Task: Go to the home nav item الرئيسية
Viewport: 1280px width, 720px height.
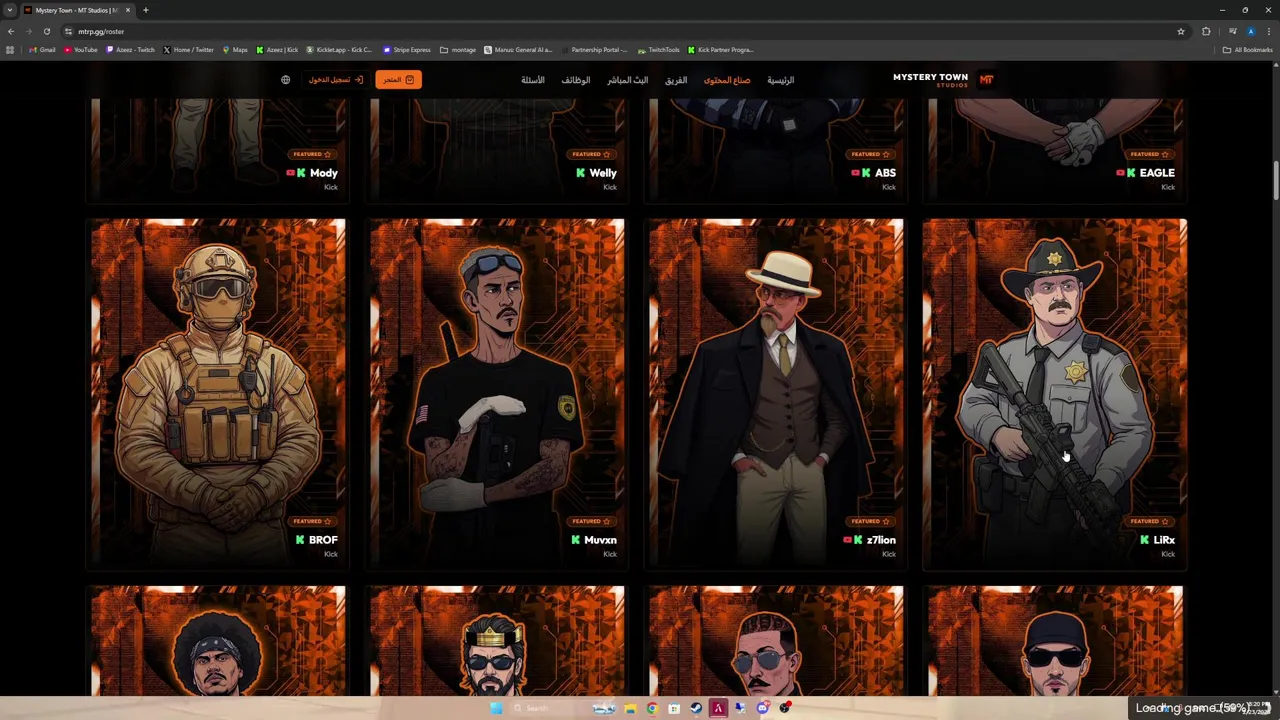Action: point(781,80)
